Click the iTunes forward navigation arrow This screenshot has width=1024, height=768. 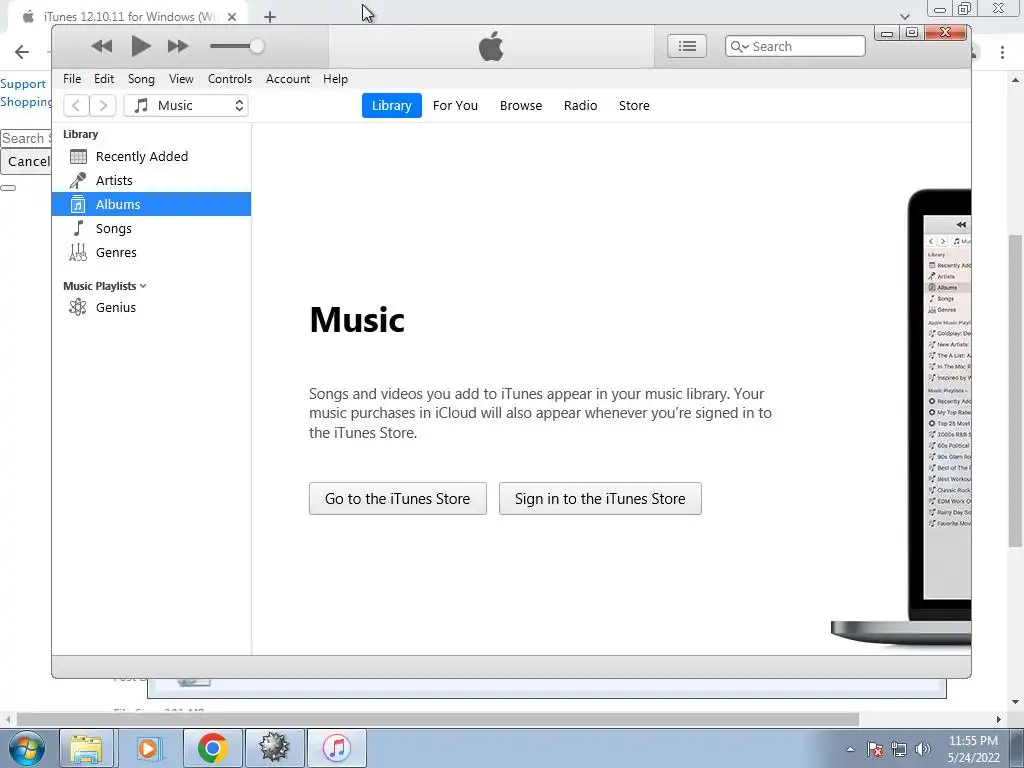click(x=103, y=105)
